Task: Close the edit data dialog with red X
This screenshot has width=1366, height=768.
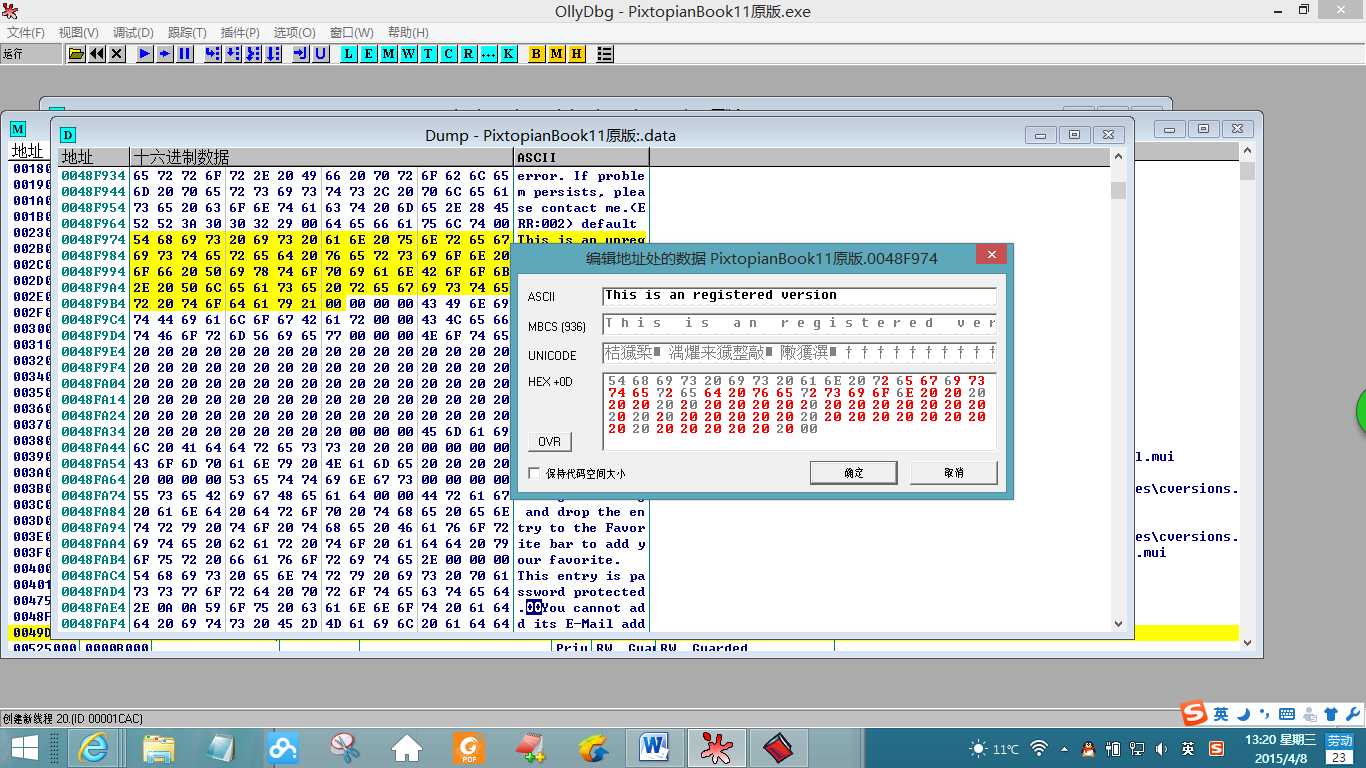Action: tap(991, 255)
